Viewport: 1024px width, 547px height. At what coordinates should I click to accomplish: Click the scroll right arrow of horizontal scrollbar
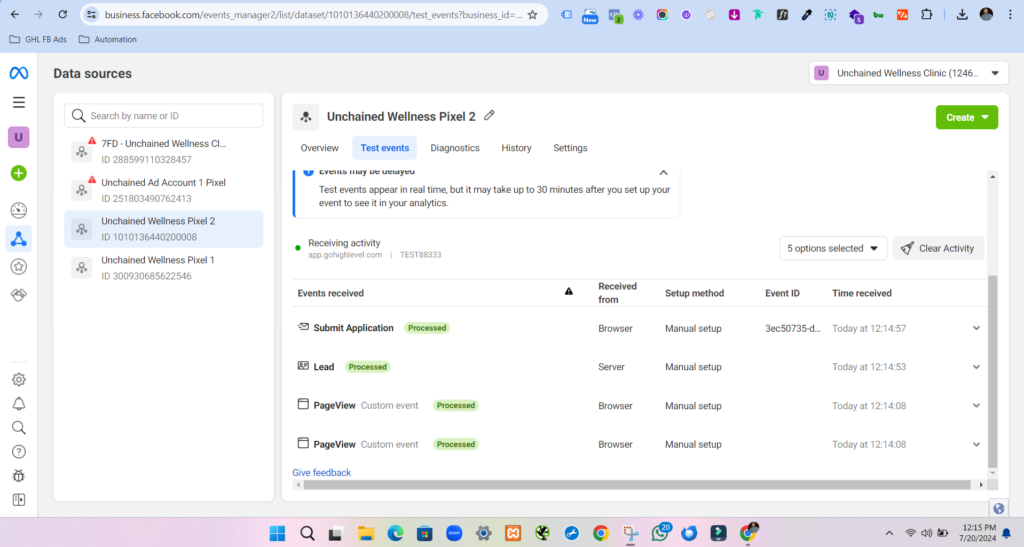981,484
